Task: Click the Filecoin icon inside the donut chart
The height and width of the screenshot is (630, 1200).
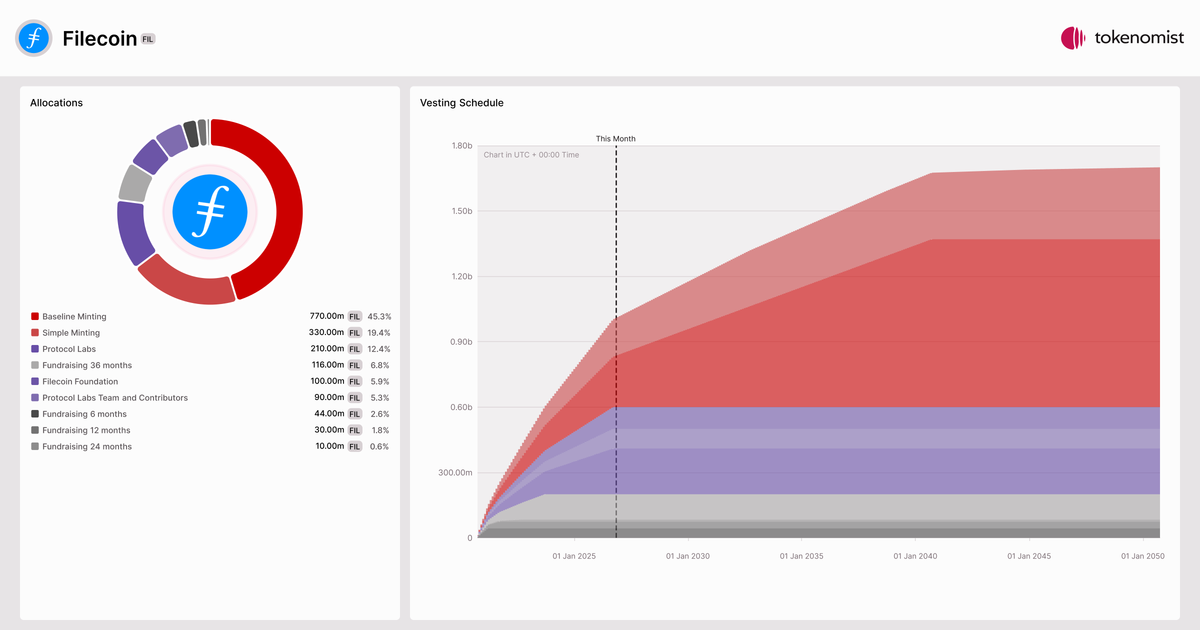Action: (x=209, y=211)
